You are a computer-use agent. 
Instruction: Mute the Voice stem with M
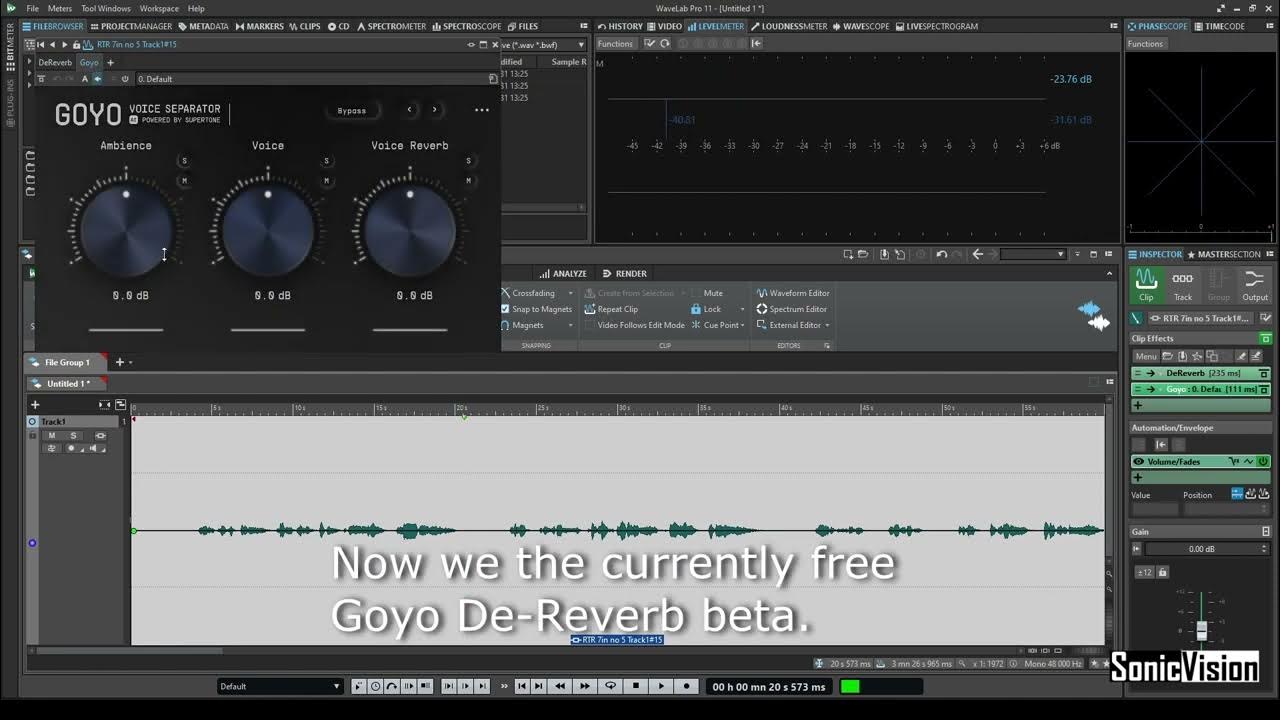coord(326,181)
